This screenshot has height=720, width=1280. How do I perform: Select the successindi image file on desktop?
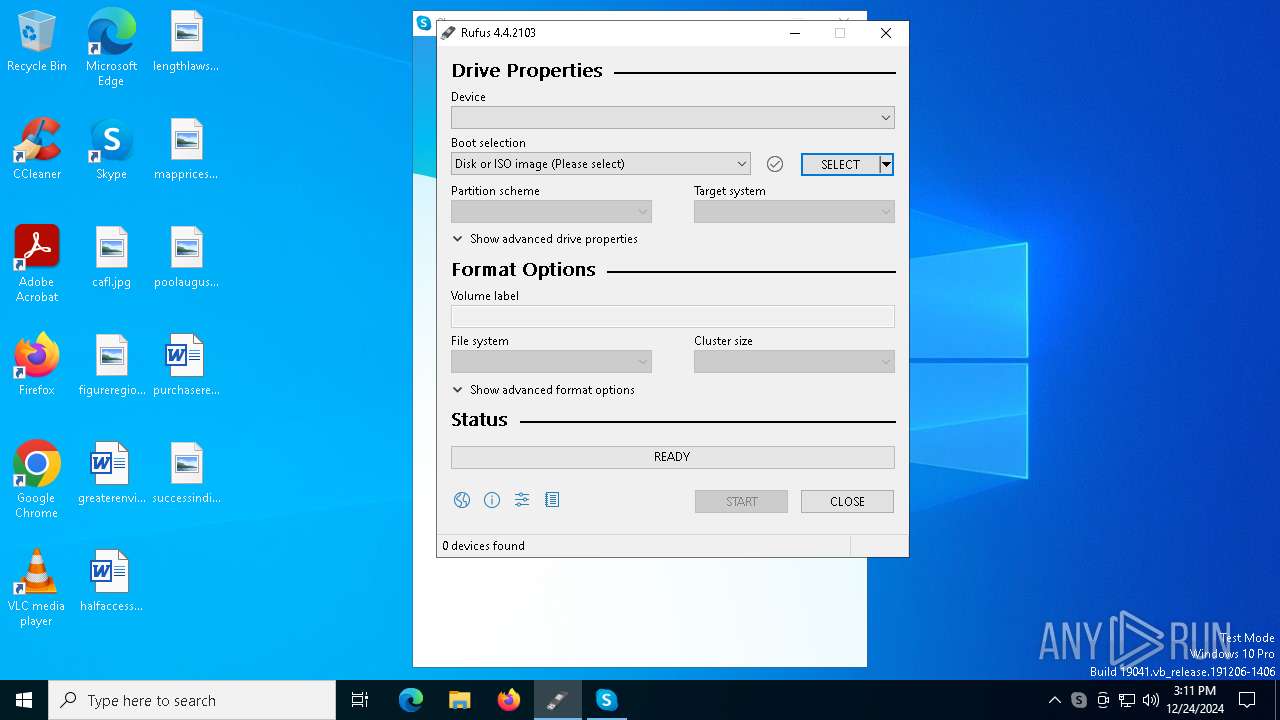[x=186, y=474]
